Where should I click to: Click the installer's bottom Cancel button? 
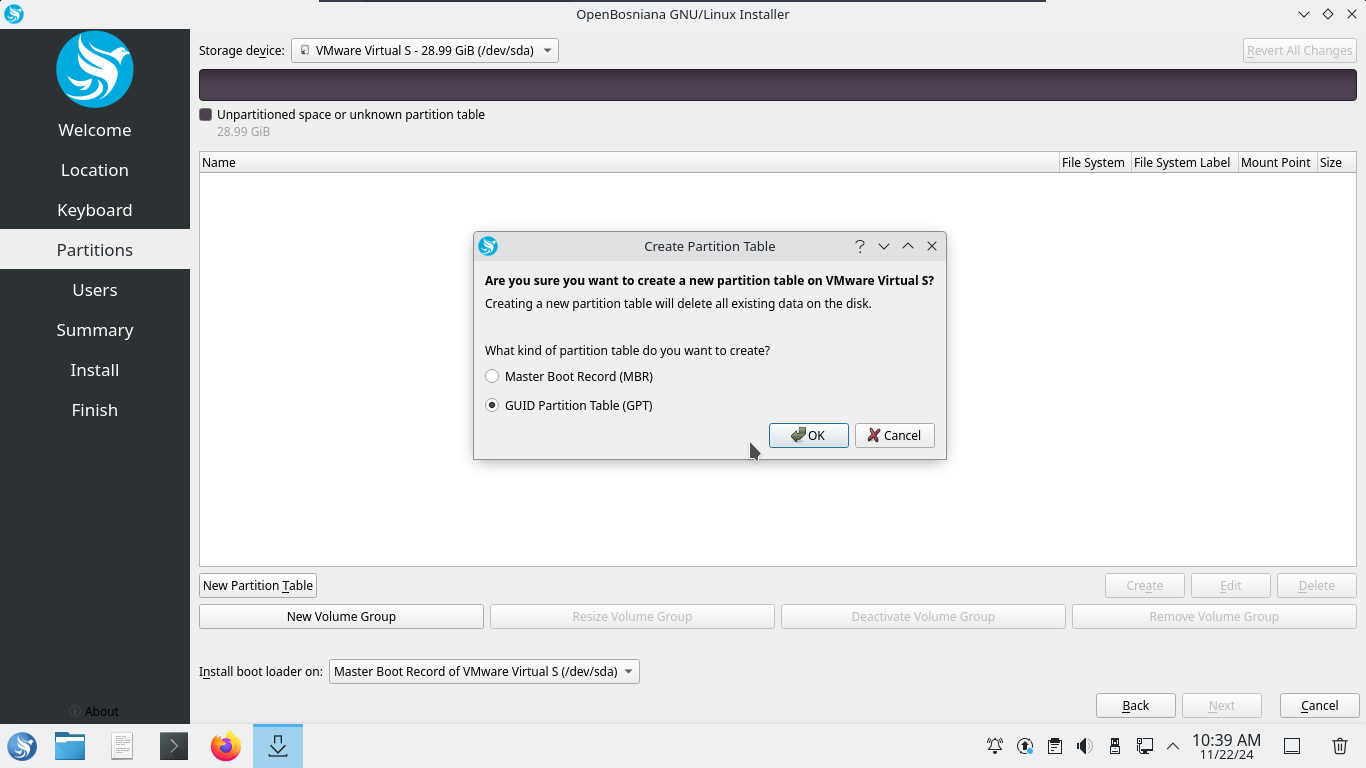click(1319, 705)
